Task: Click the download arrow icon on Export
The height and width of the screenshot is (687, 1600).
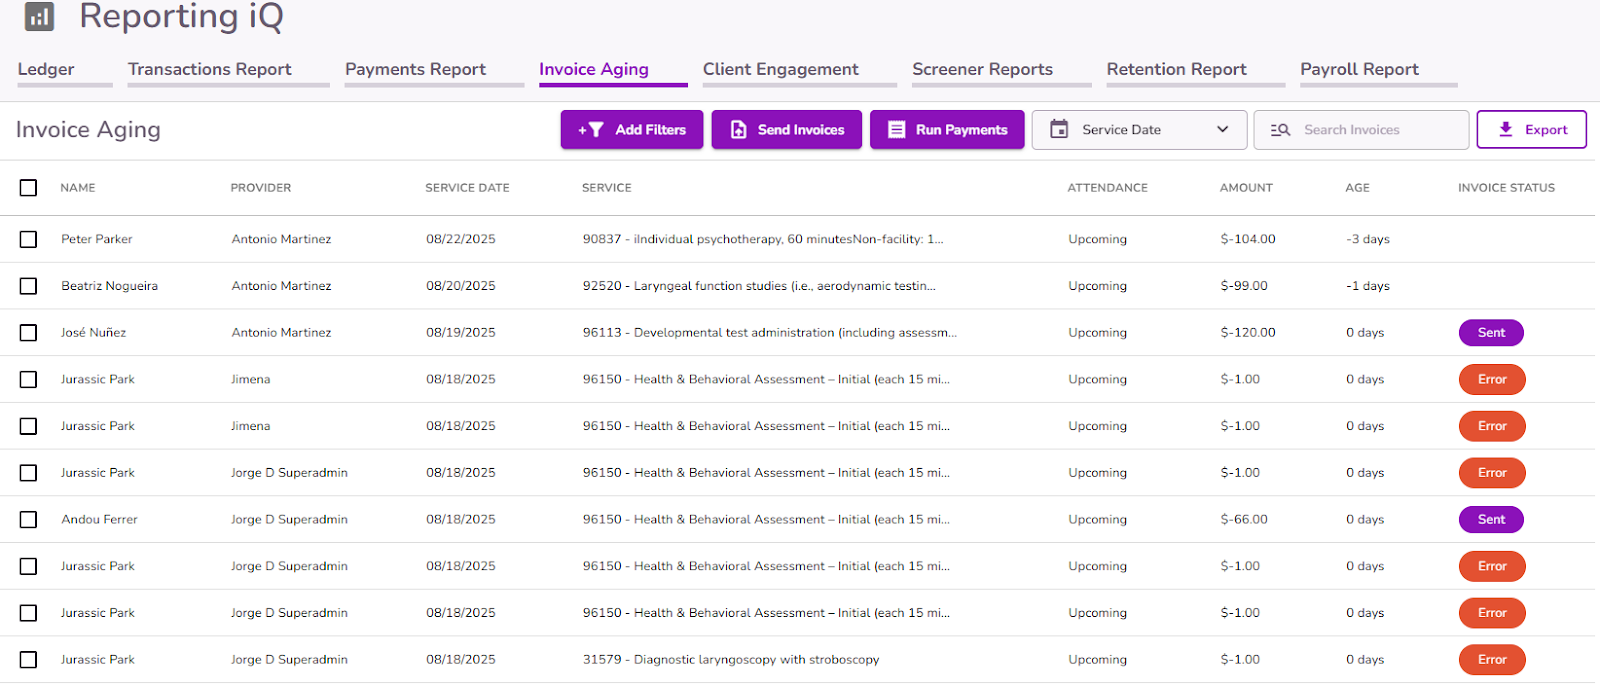Action: click(1505, 129)
